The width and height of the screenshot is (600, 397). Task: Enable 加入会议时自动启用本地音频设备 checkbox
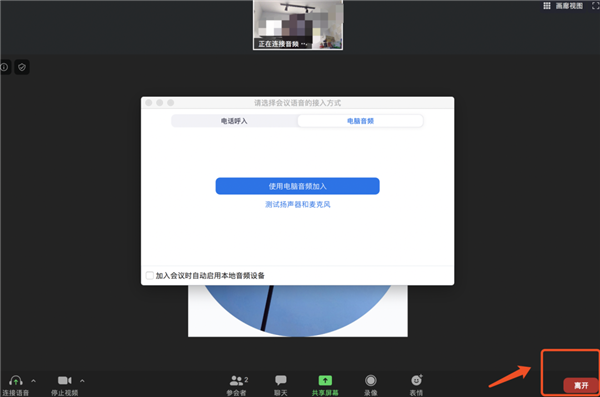(150, 275)
